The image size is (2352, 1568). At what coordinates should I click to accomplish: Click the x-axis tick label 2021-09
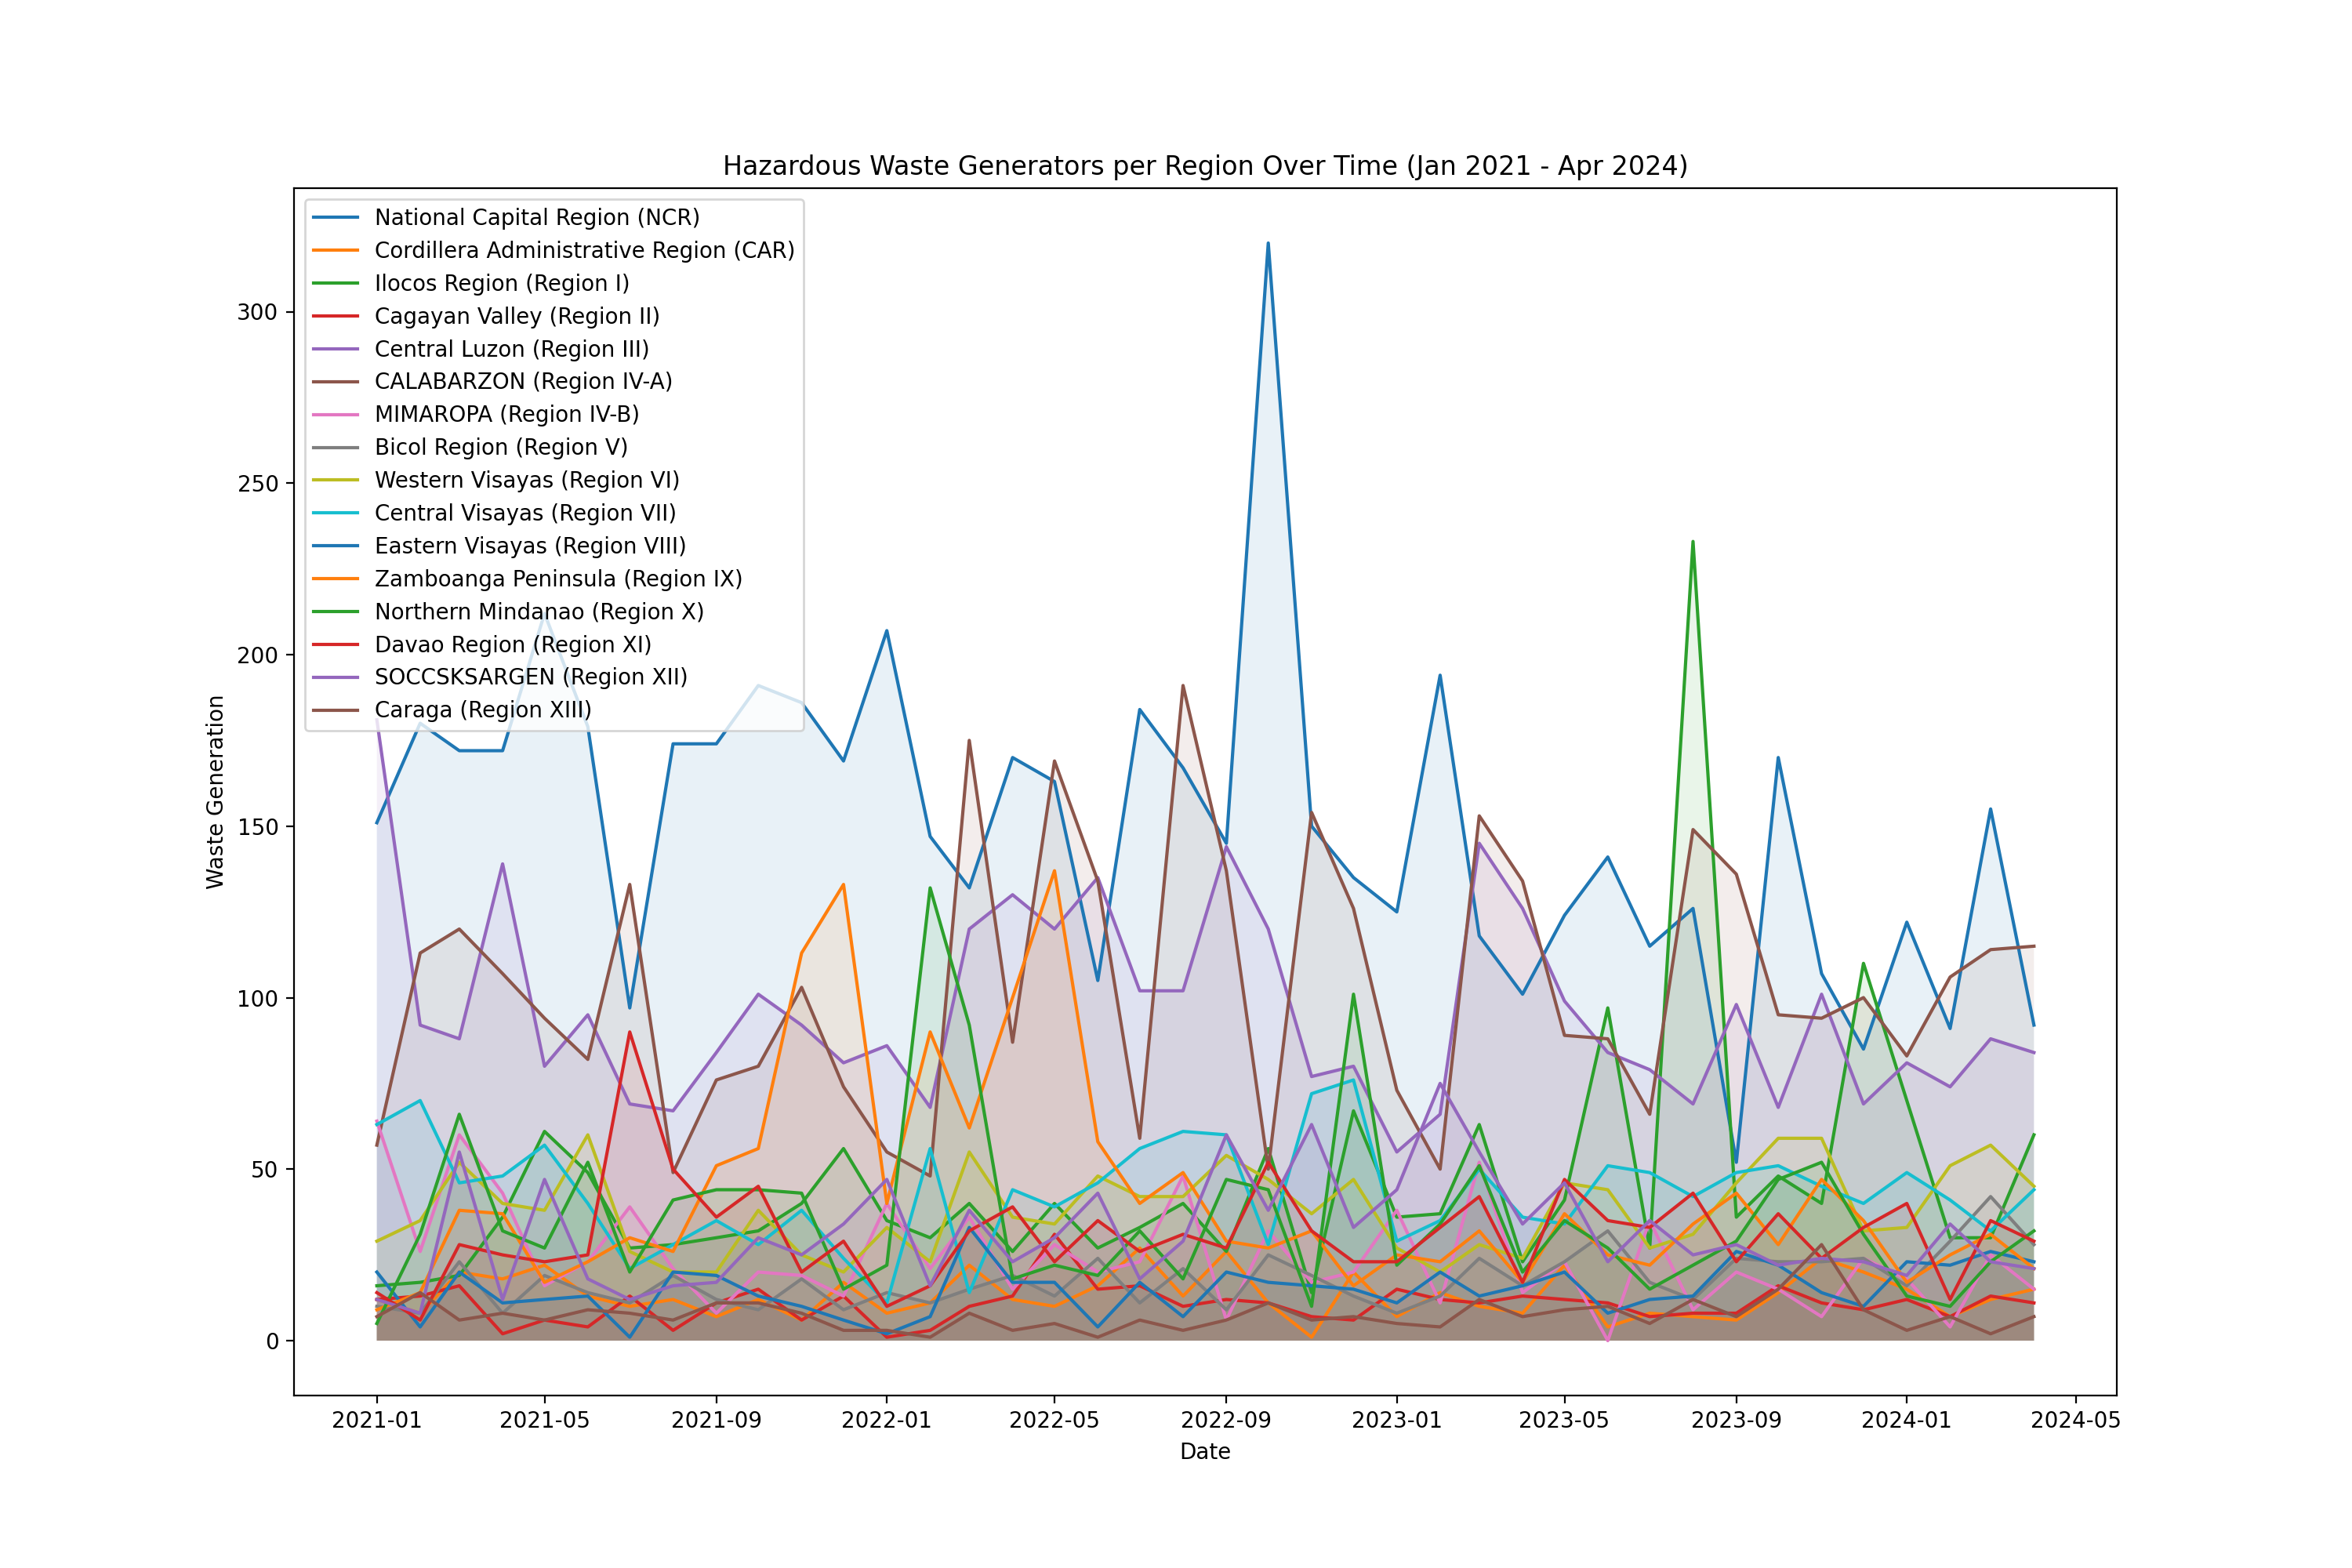(716, 1420)
